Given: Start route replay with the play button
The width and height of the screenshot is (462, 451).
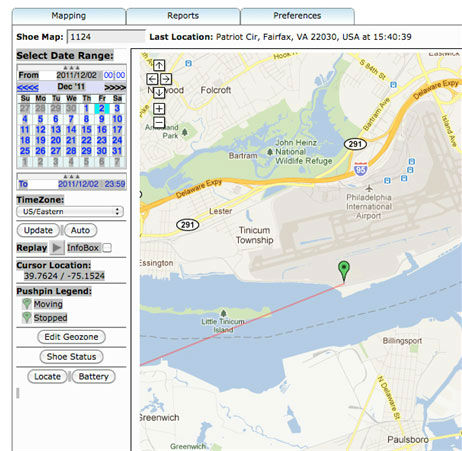Looking at the screenshot, I should pos(57,248).
